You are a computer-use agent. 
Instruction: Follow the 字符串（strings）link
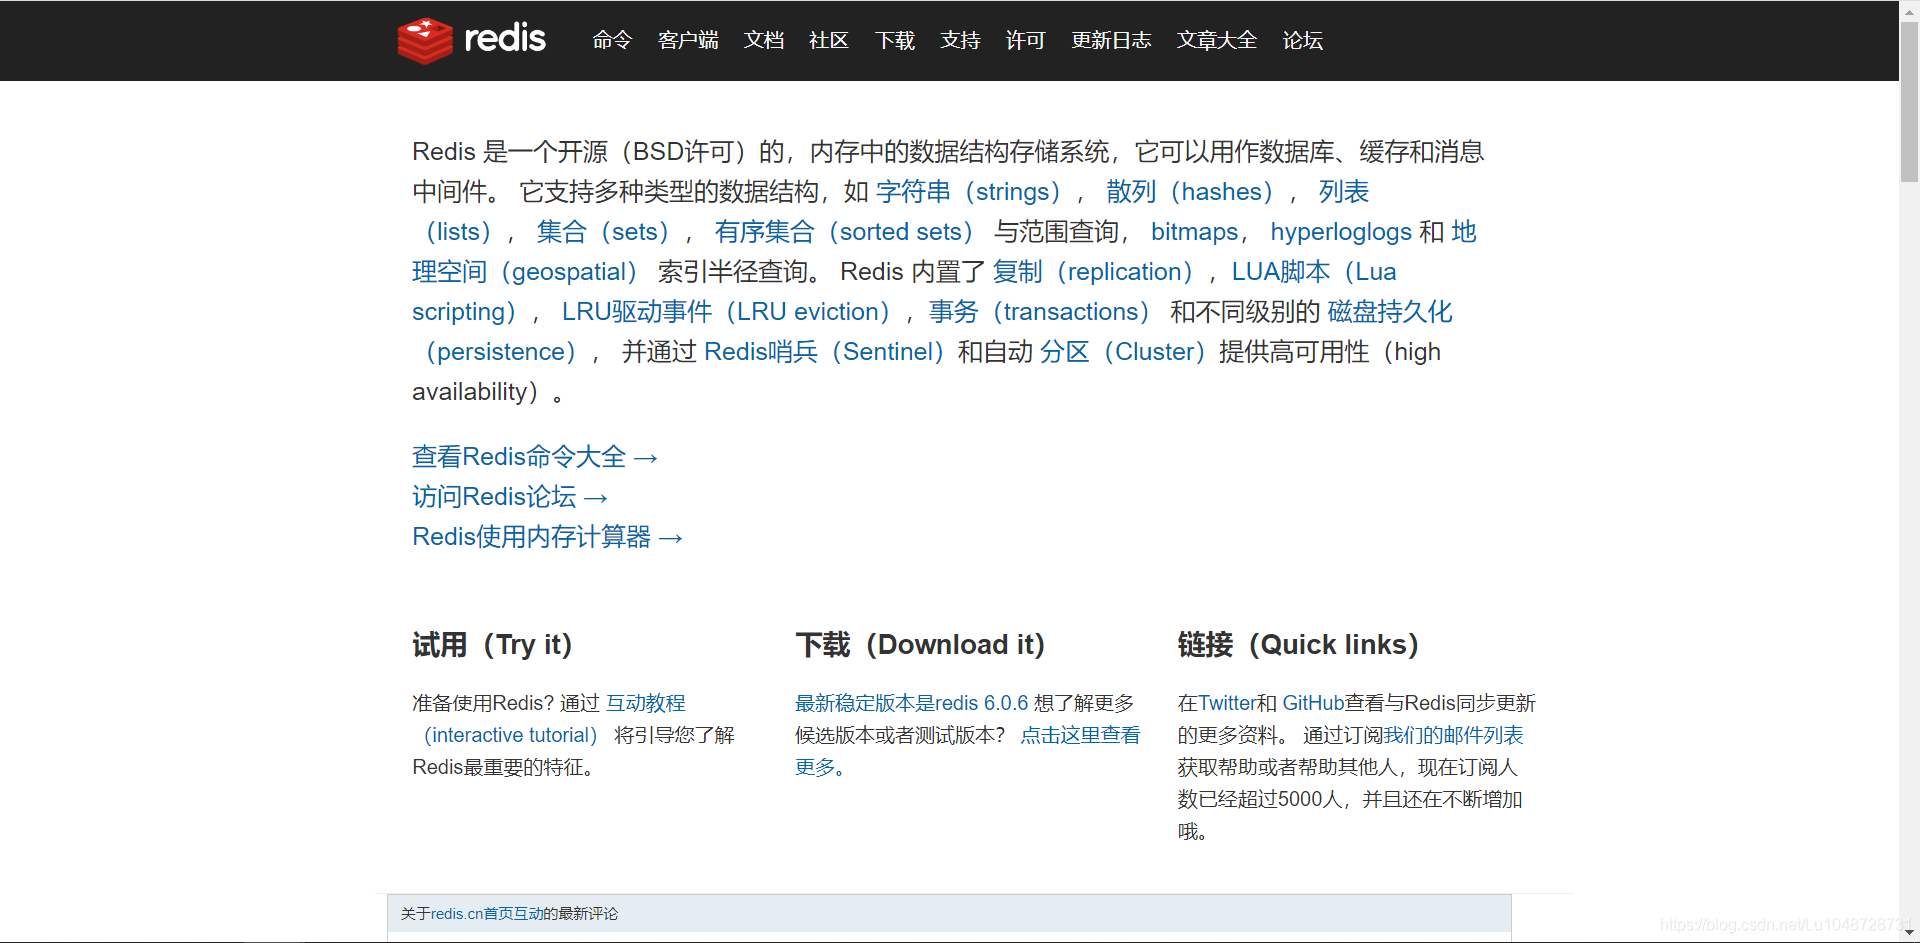(968, 191)
